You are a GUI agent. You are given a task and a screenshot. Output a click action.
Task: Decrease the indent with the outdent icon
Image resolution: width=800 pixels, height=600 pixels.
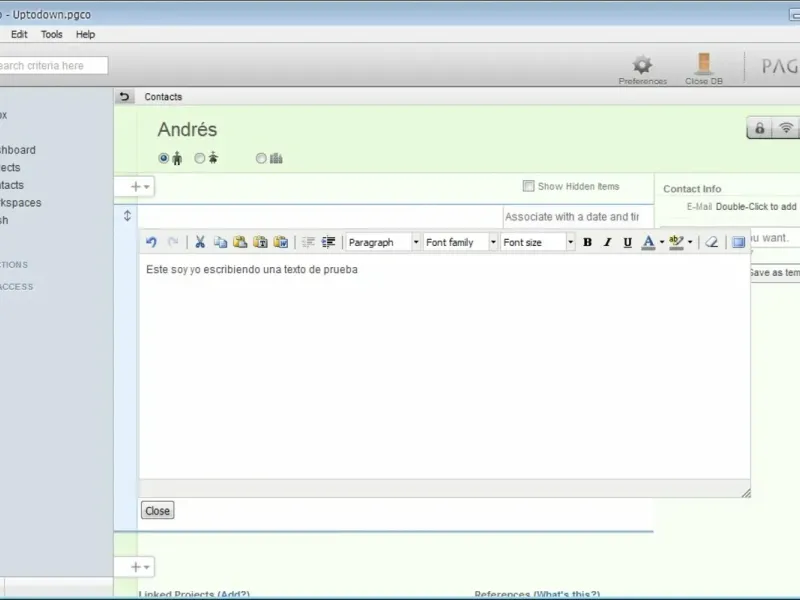(308, 242)
